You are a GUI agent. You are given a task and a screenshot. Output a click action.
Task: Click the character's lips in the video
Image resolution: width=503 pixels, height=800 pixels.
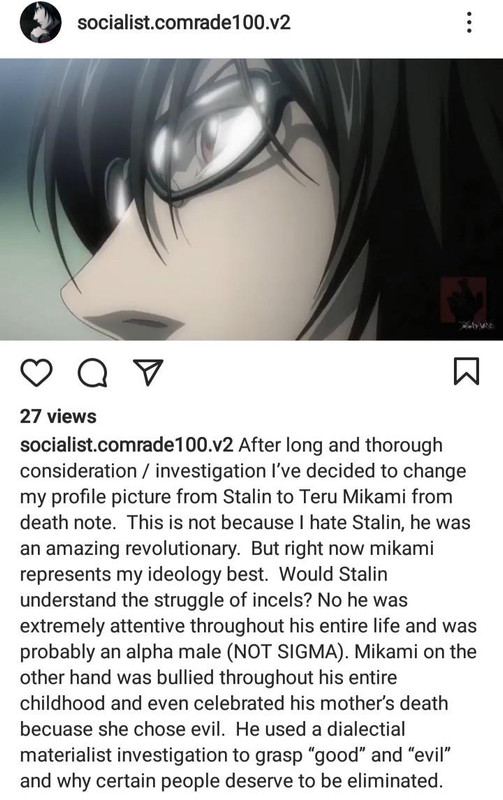point(130,322)
